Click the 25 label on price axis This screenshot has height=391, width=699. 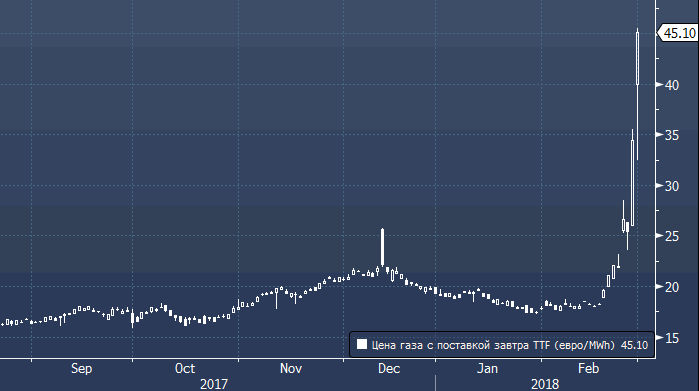pyautogui.click(x=672, y=236)
